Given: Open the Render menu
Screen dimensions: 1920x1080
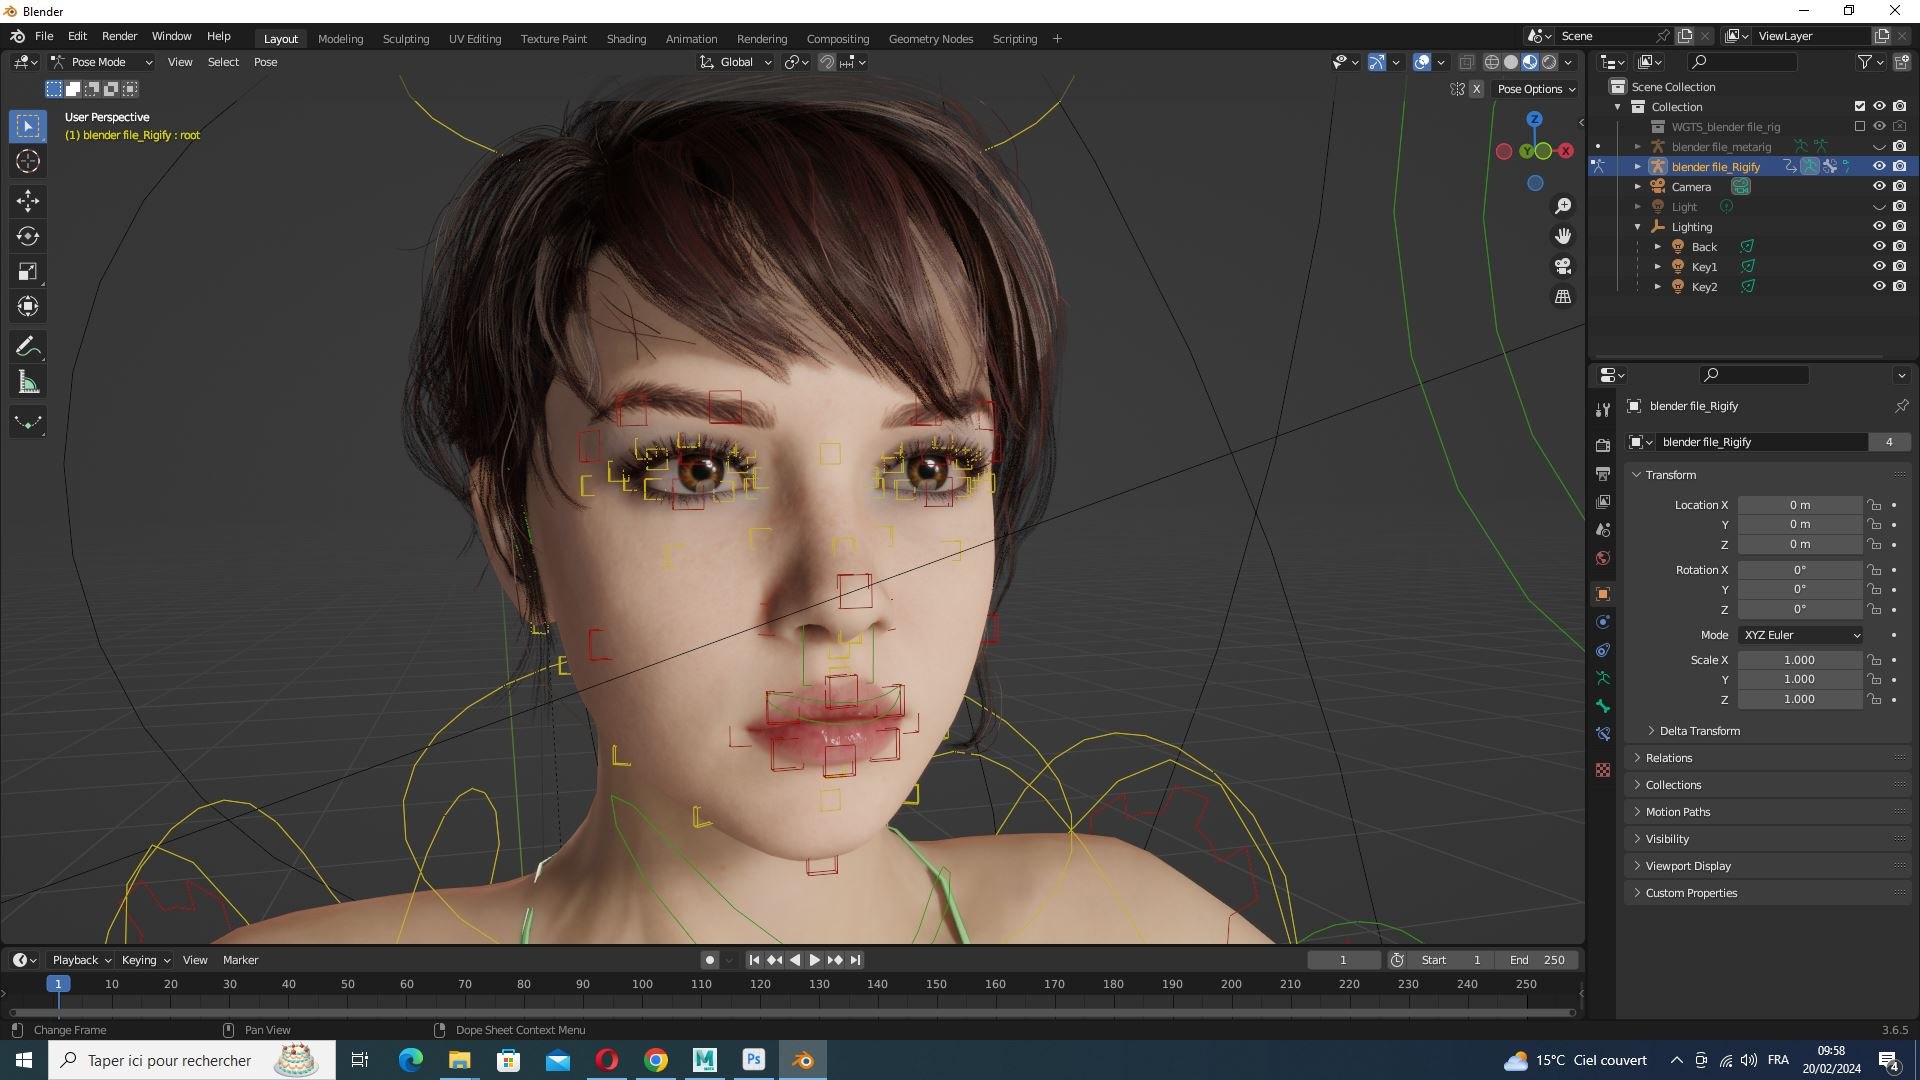Looking at the screenshot, I should tap(119, 36).
